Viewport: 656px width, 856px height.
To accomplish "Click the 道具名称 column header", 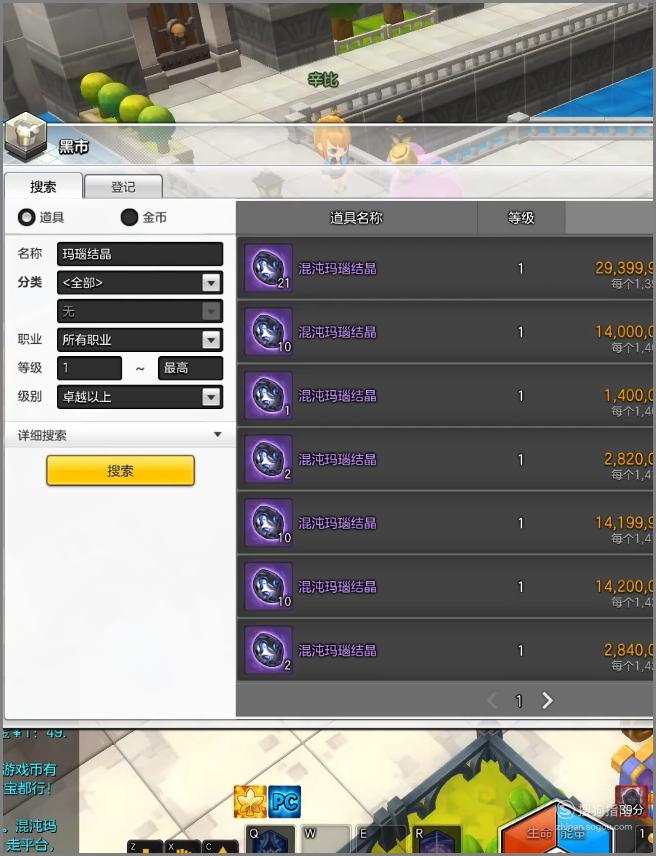I will 356,218.
